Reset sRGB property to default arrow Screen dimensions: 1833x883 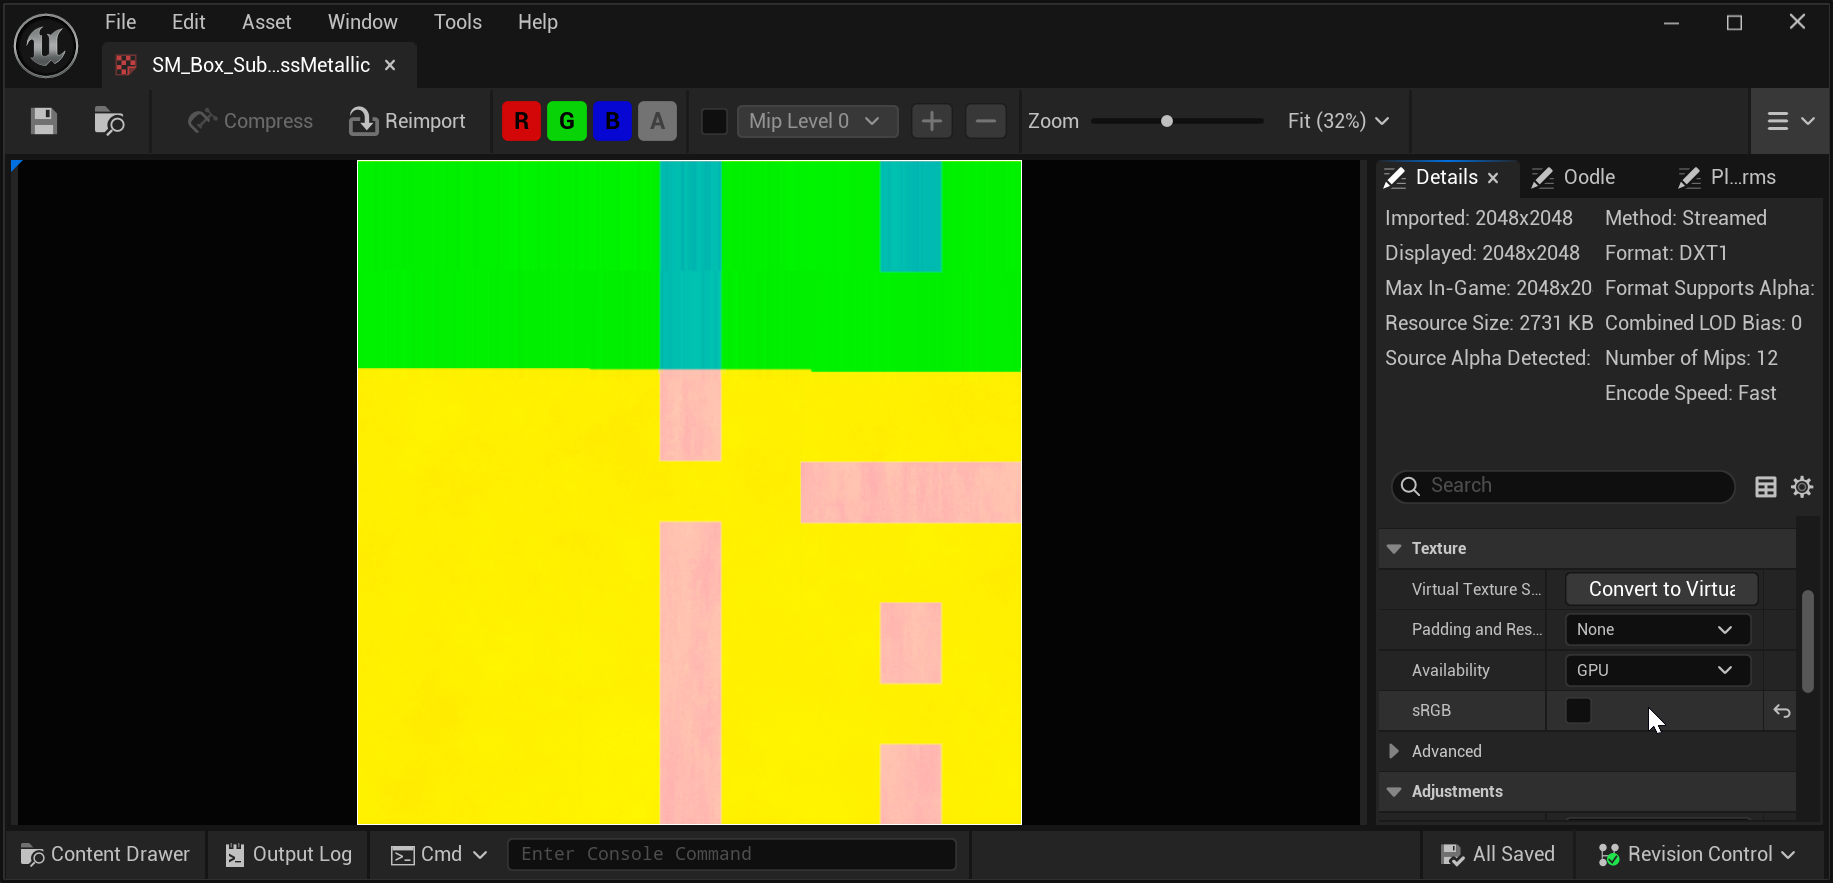[1781, 711]
